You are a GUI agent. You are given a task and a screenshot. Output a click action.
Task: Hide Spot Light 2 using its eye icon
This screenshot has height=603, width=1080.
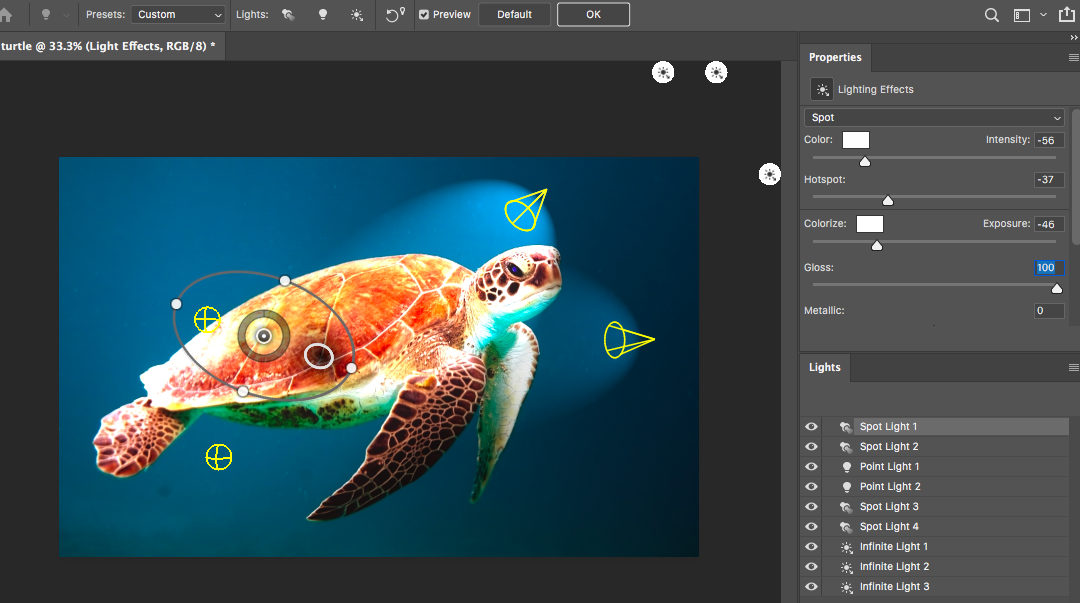click(811, 447)
